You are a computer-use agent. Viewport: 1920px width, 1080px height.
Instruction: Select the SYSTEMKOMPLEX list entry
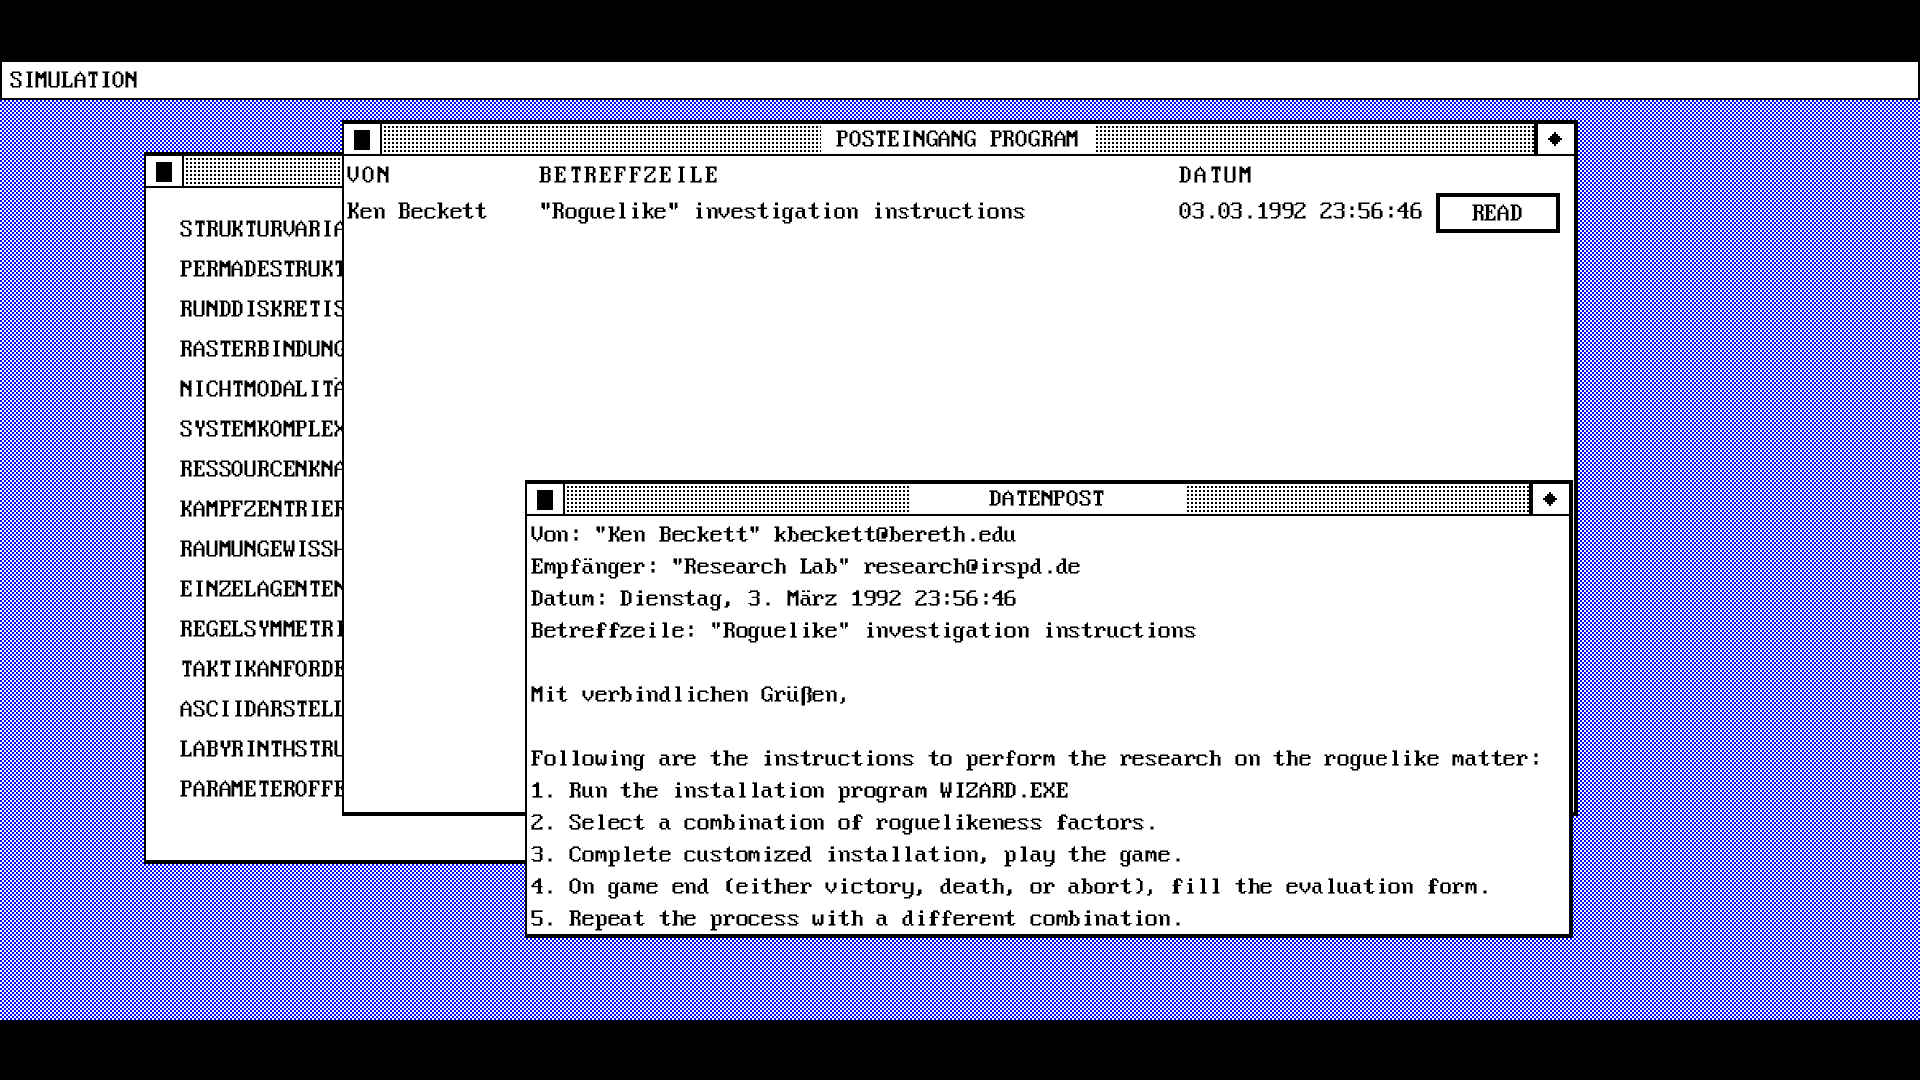[x=260, y=429]
